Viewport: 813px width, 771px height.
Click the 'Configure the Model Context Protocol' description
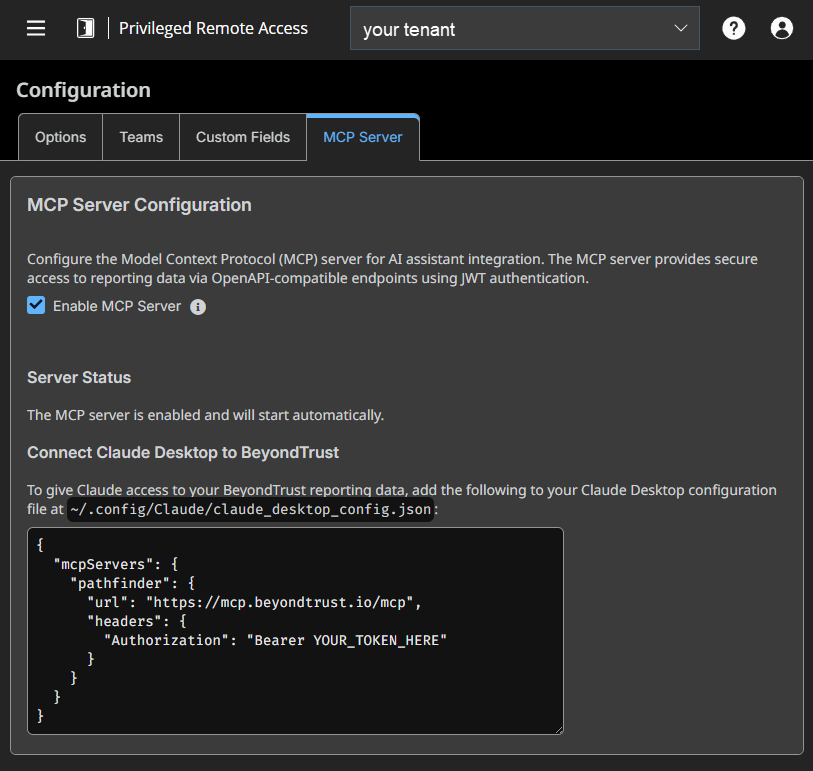(x=393, y=269)
